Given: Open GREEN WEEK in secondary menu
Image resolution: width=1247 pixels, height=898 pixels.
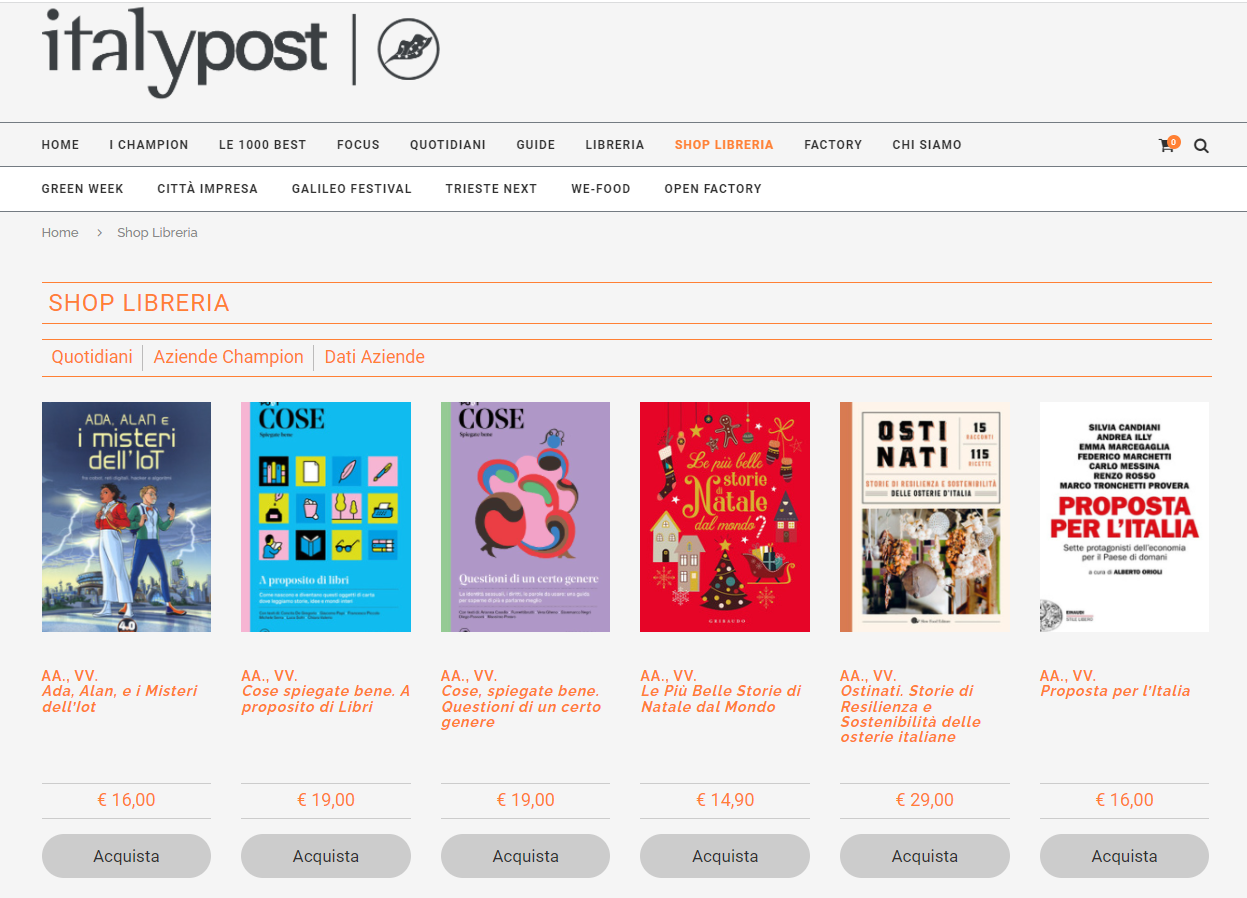Looking at the screenshot, I should [x=83, y=189].
